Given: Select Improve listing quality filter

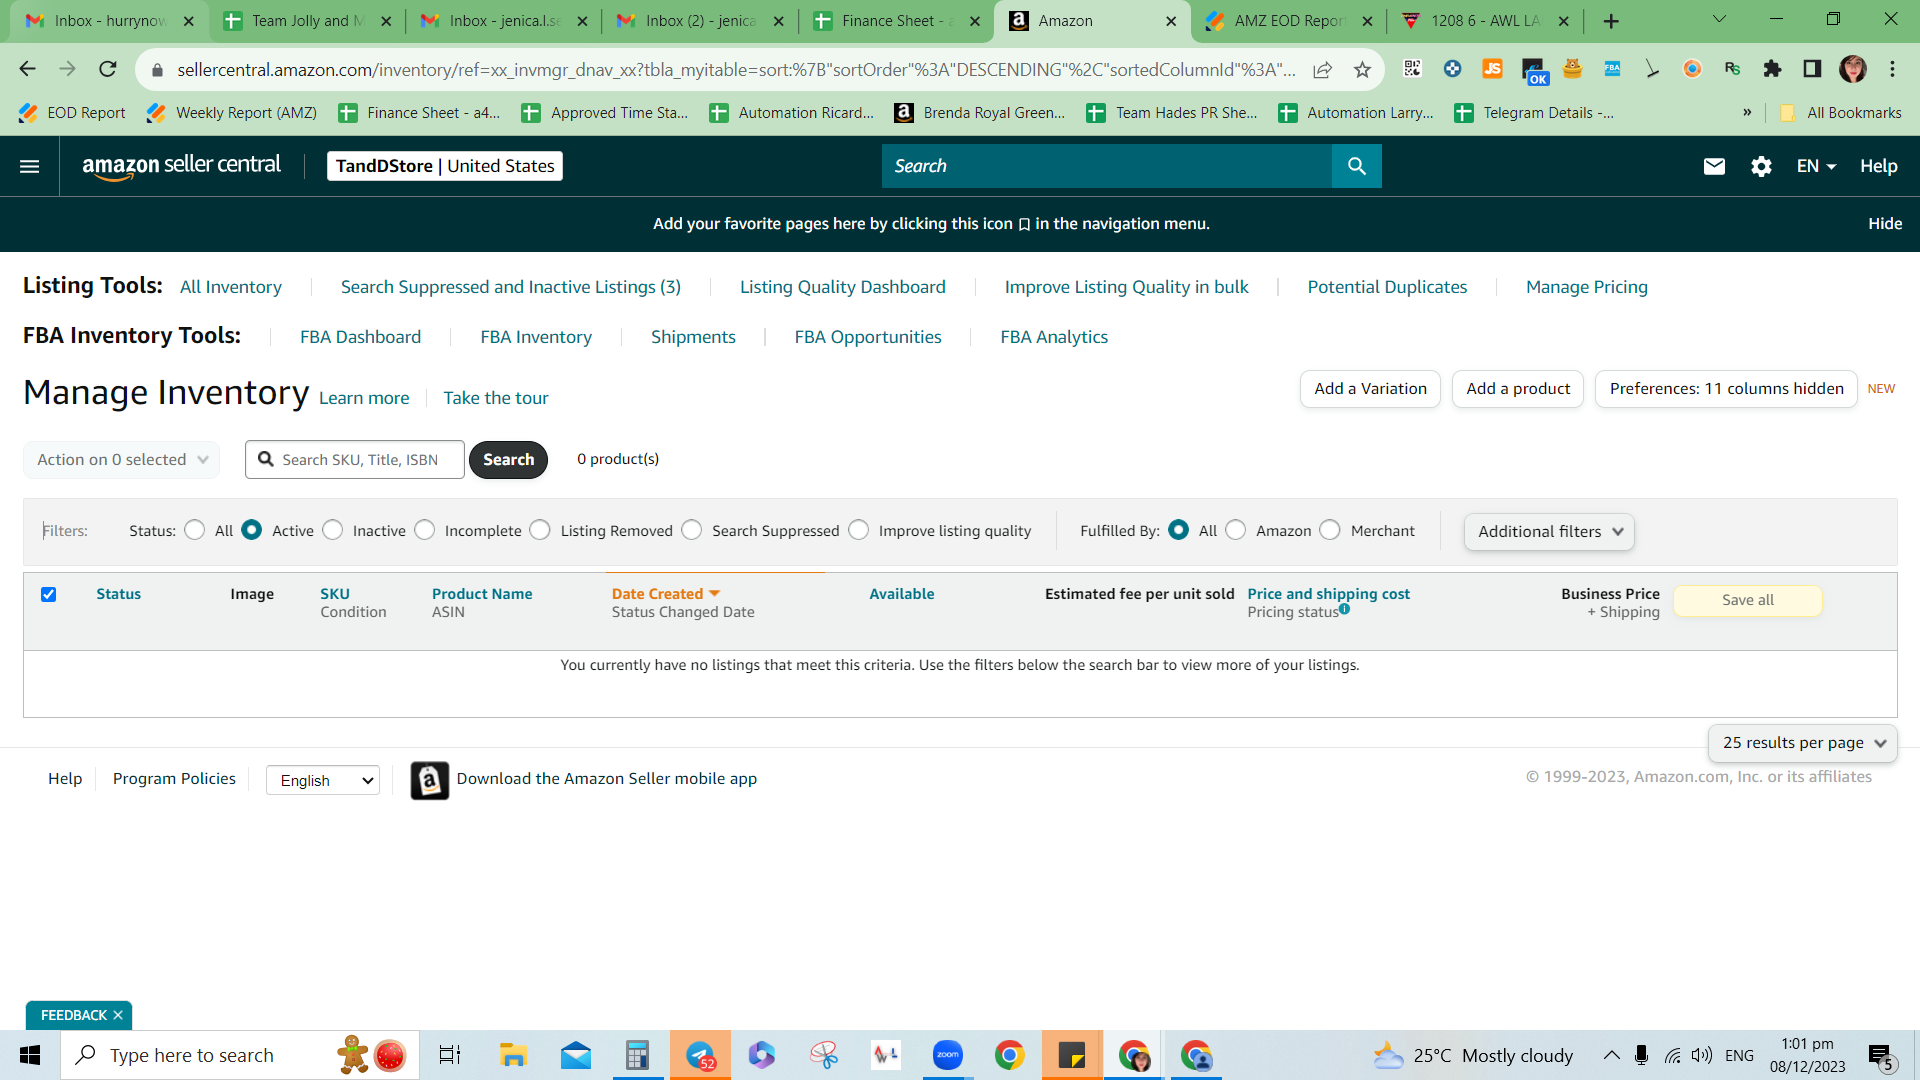Looking at the screenshot, I should (859, 530).
